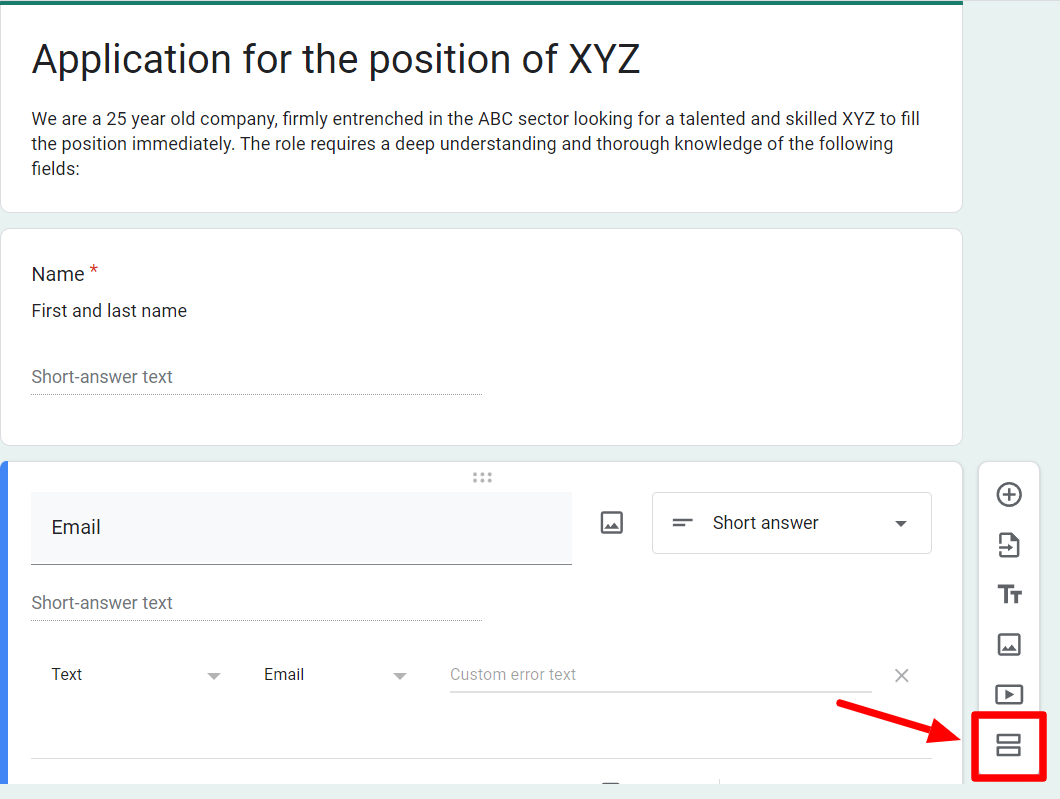Click the Import questions icon
Image resolution: width=1060 pixels, height=799 pixels.
[1009, 545]
